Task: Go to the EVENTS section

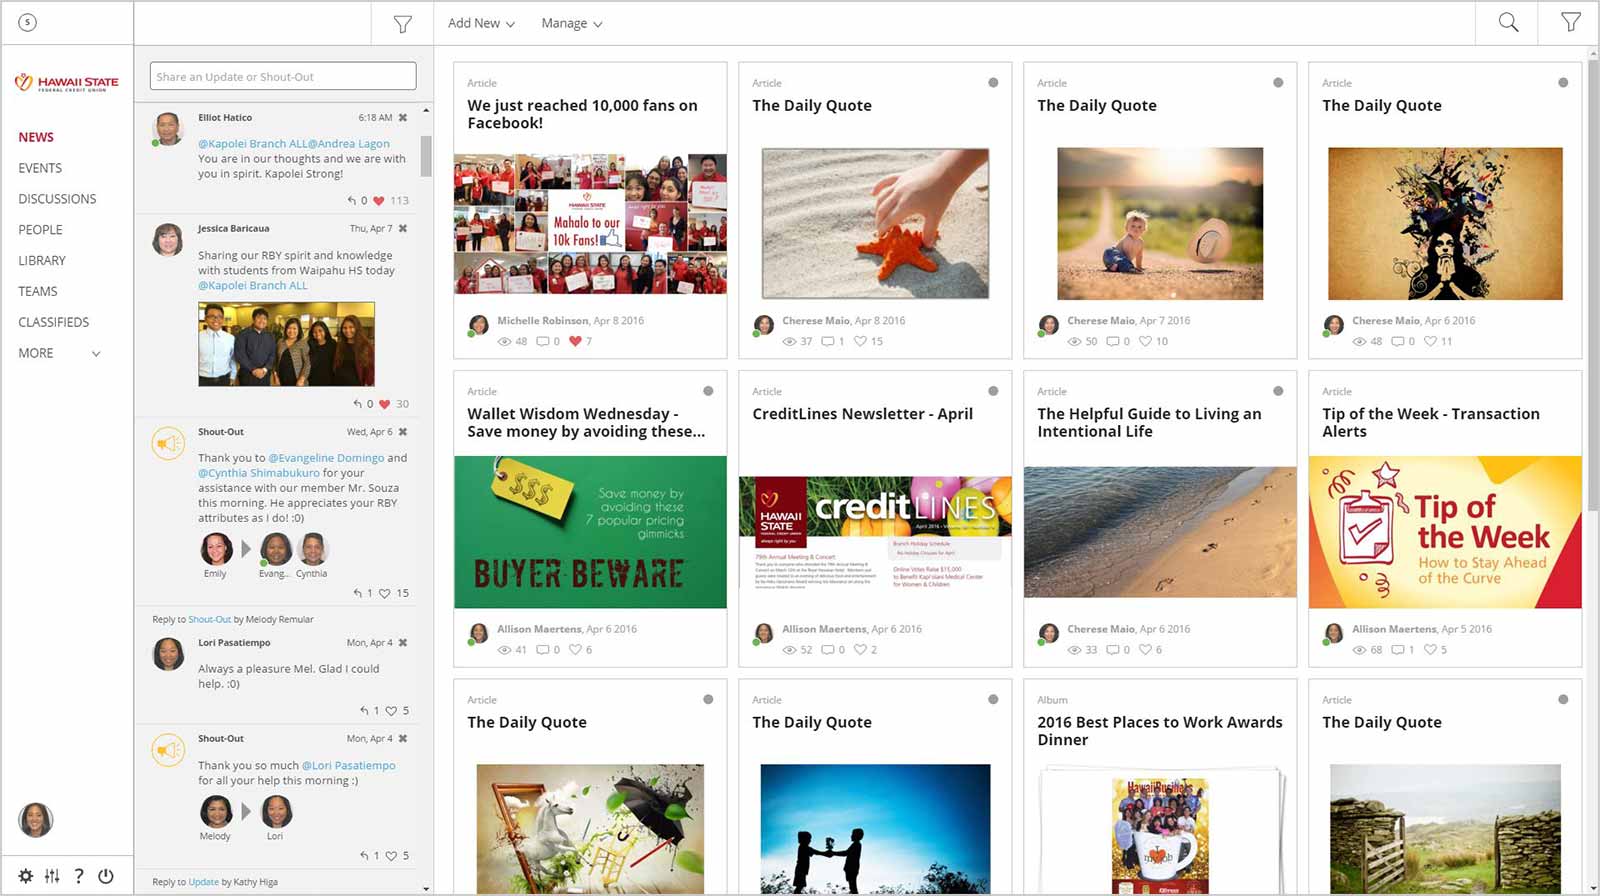Action: coord(40,168)
